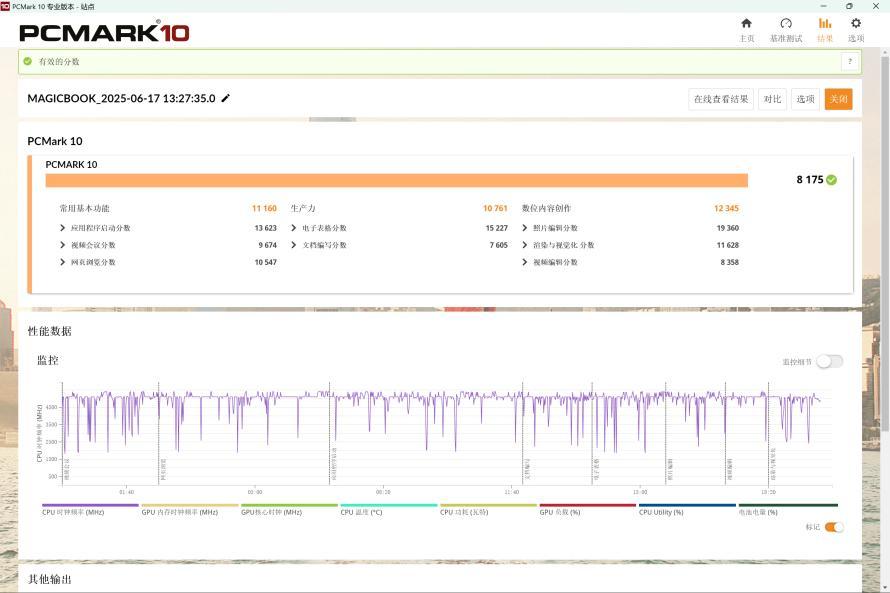
Task: Click score value 13 623
Action: click(x=265, y=228)
